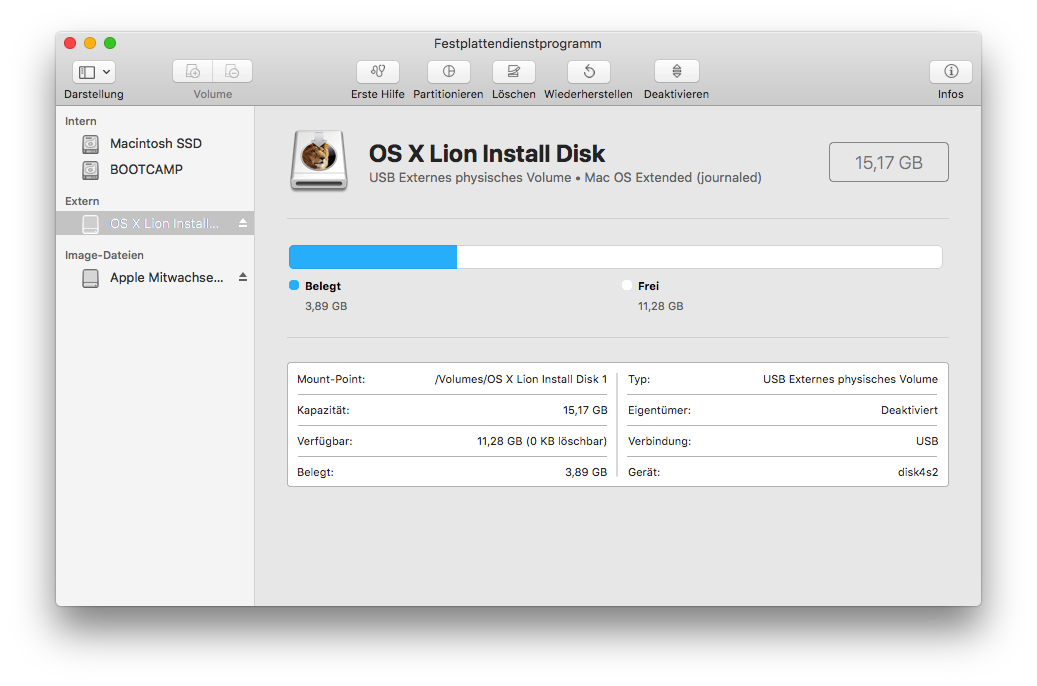This screenshot has height=686, width=1037.
Task: Select Macintosh SSD in sidebar
Action: (155, 144)
